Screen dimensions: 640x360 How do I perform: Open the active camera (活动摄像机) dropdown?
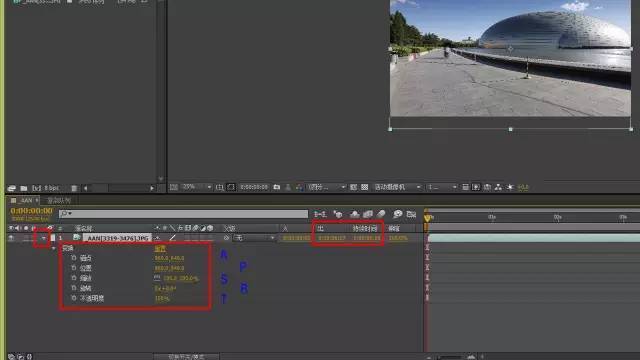coord(397,187)
